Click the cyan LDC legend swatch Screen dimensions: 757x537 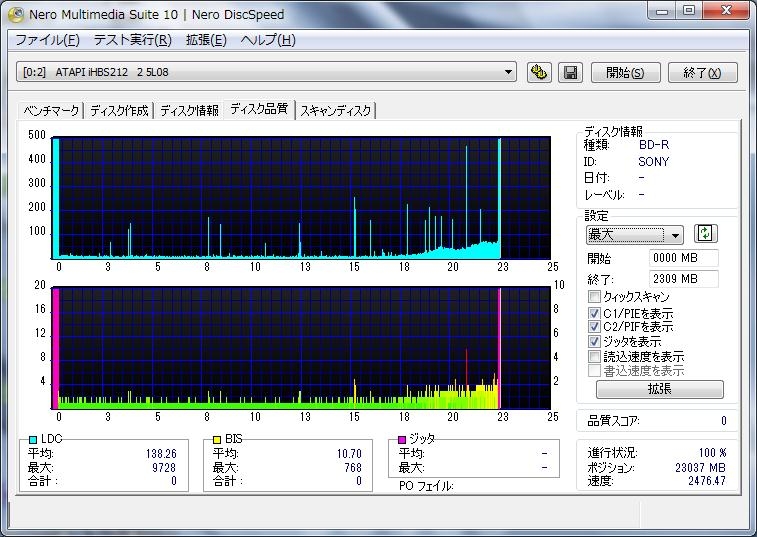tap(33, 439)
